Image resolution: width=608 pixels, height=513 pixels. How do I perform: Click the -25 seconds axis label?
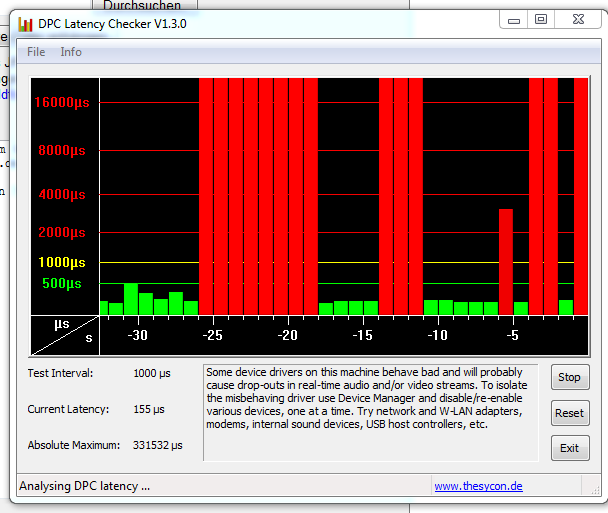[212, 335]
